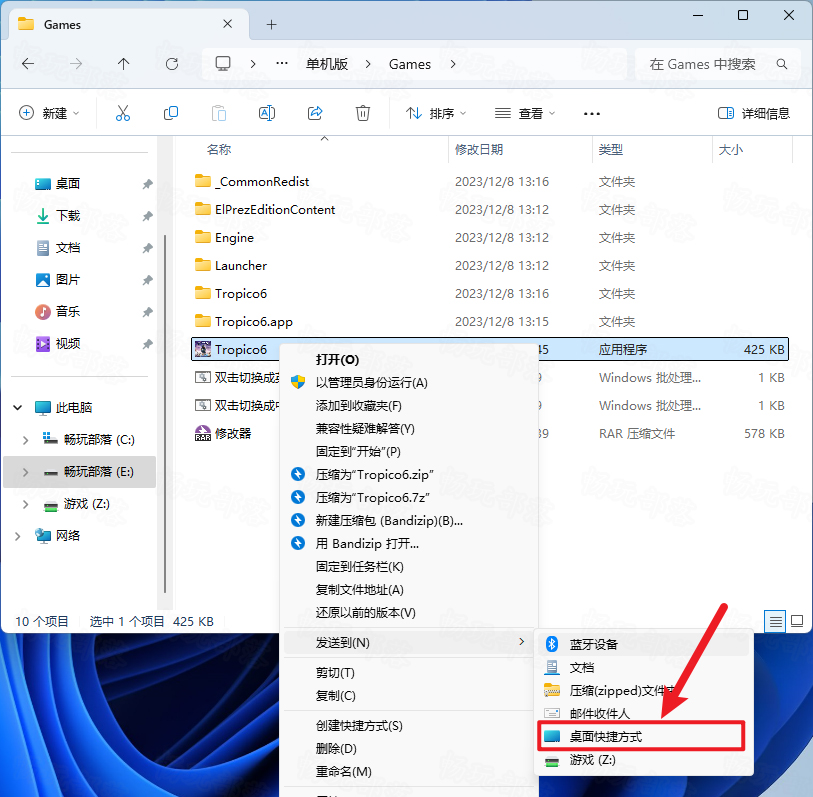813x797 pixels.
Task: Click the chevron after Games in address bar
Action: [453, 64]
